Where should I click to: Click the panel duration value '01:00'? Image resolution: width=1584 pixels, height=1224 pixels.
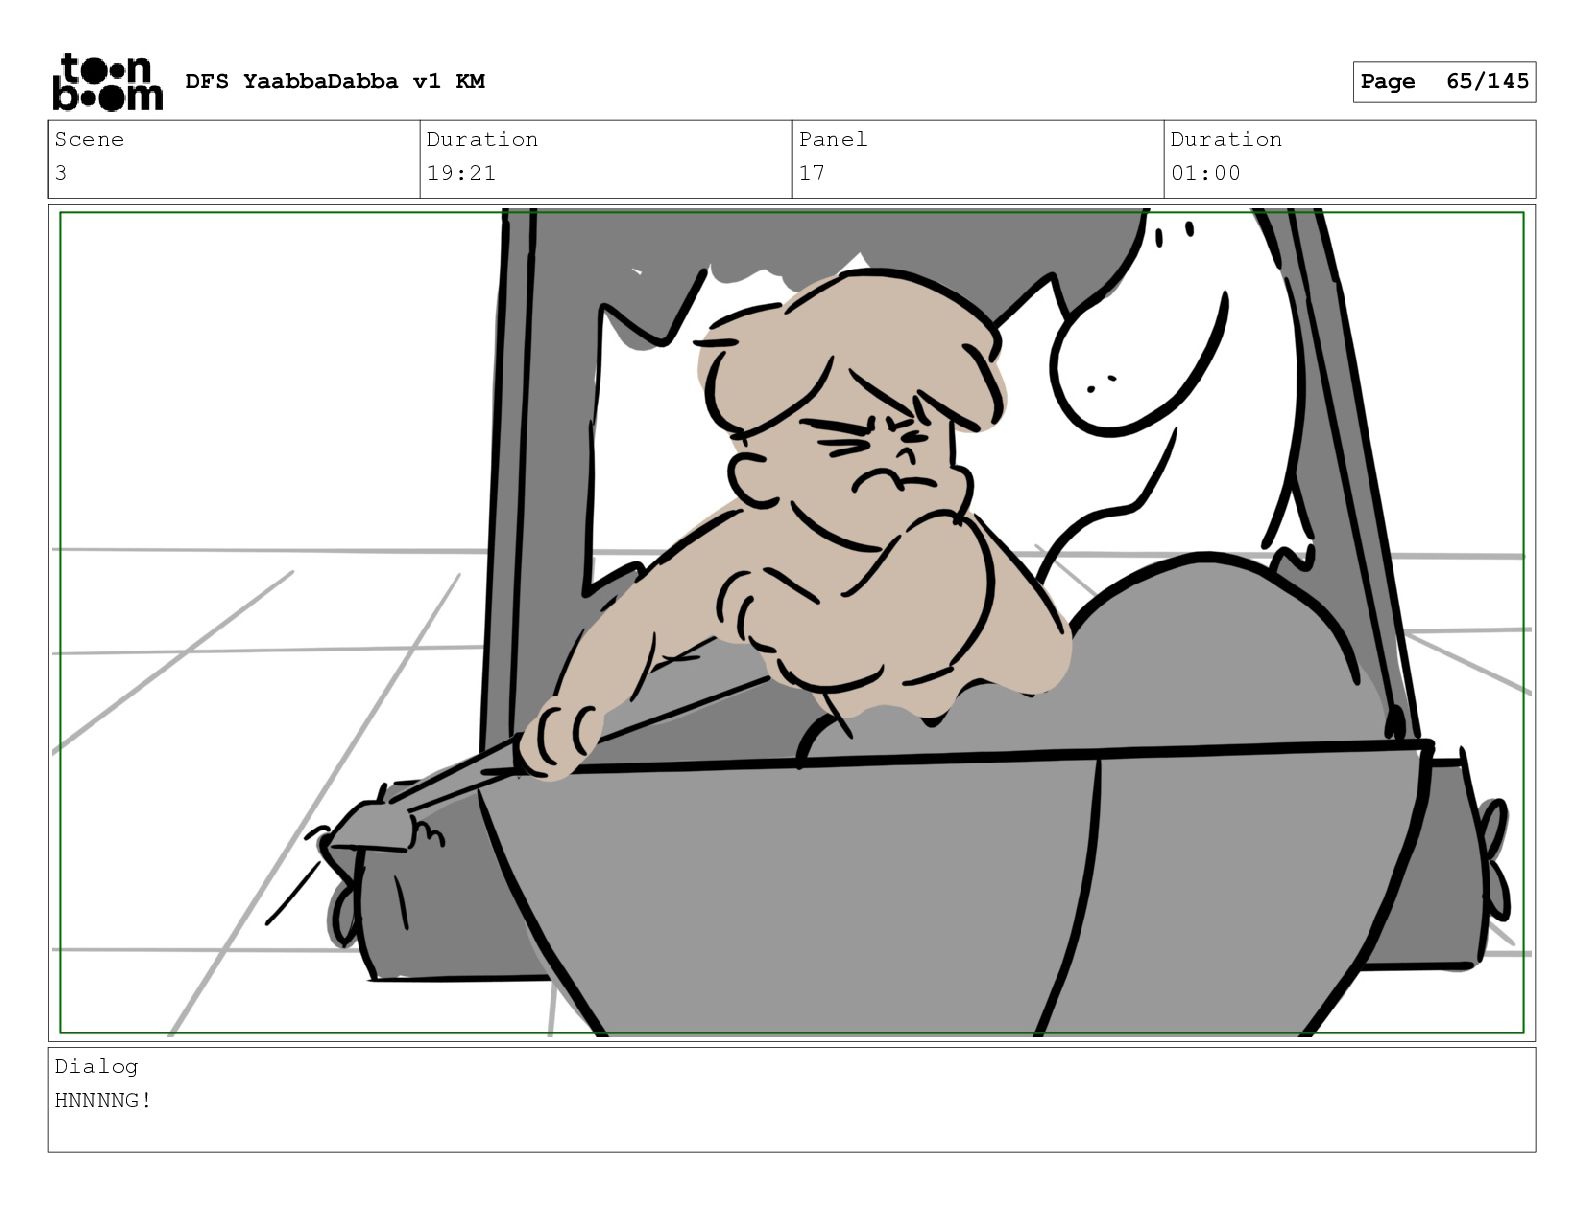tap(1206, 173)
